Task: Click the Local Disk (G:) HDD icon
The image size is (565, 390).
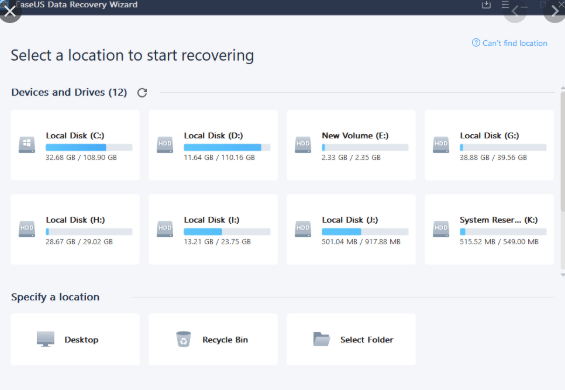Action: click(x=441, y=145)
